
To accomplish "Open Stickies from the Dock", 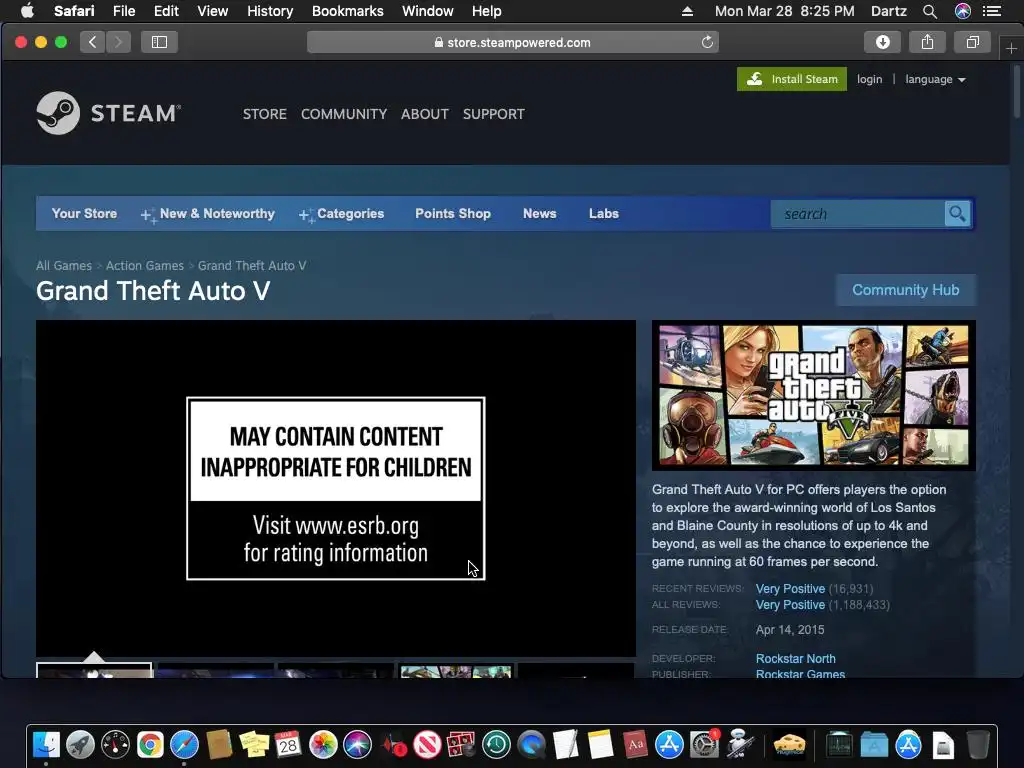I will tap(253, 744).
